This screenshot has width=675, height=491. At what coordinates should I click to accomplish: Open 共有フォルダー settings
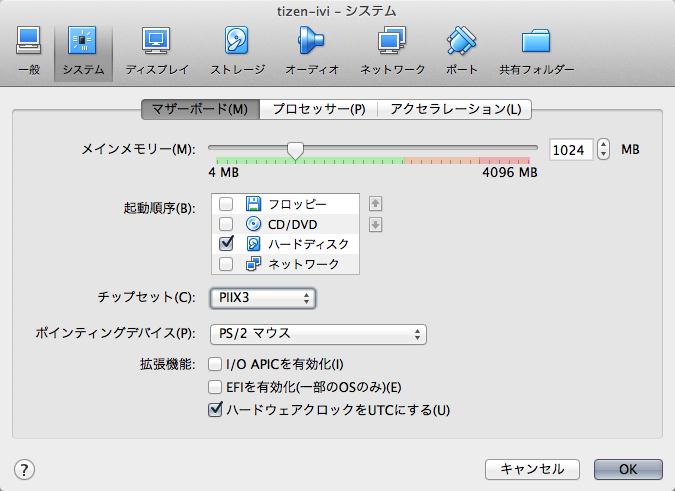(x=536, y=52)
